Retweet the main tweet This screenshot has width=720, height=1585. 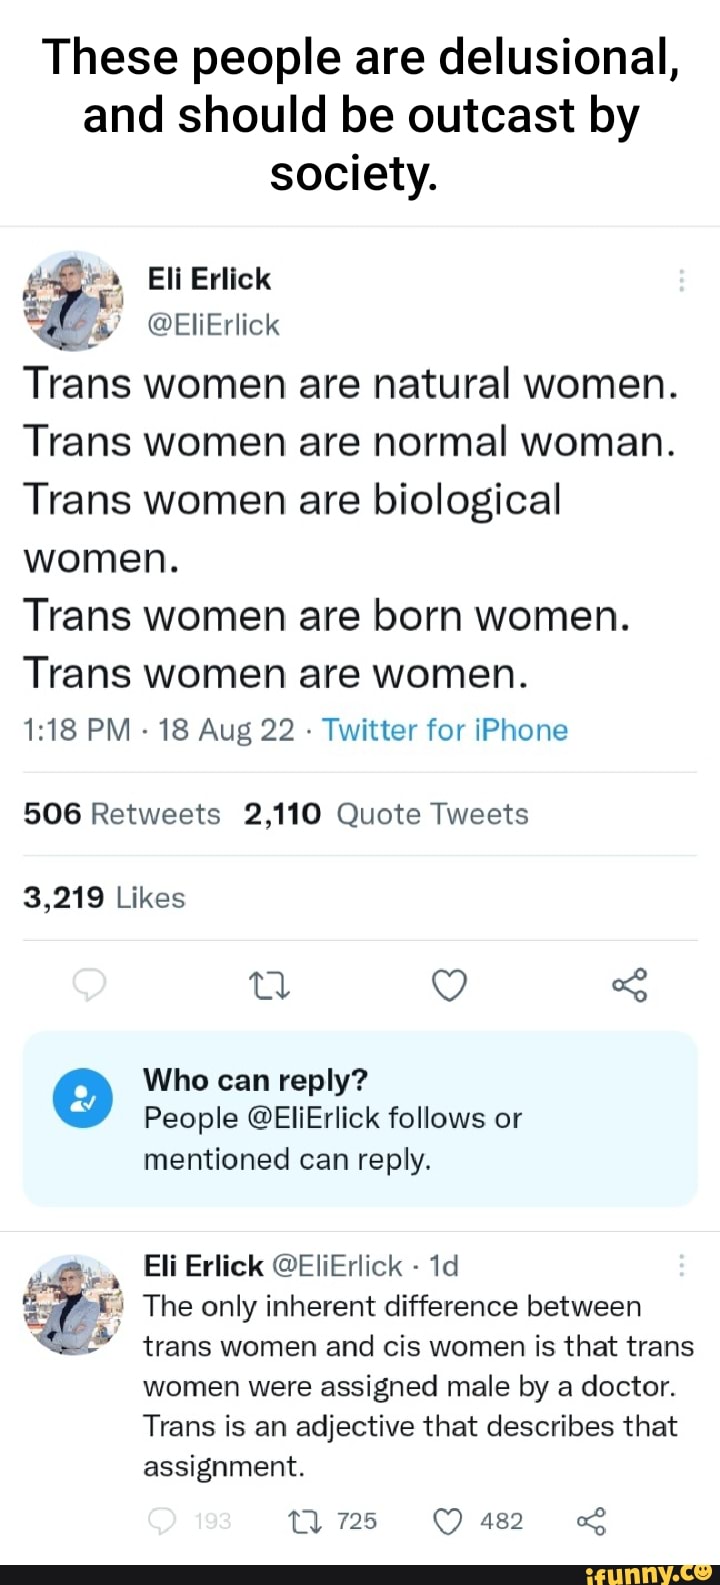pyautogui.click(x=269, y=986)
